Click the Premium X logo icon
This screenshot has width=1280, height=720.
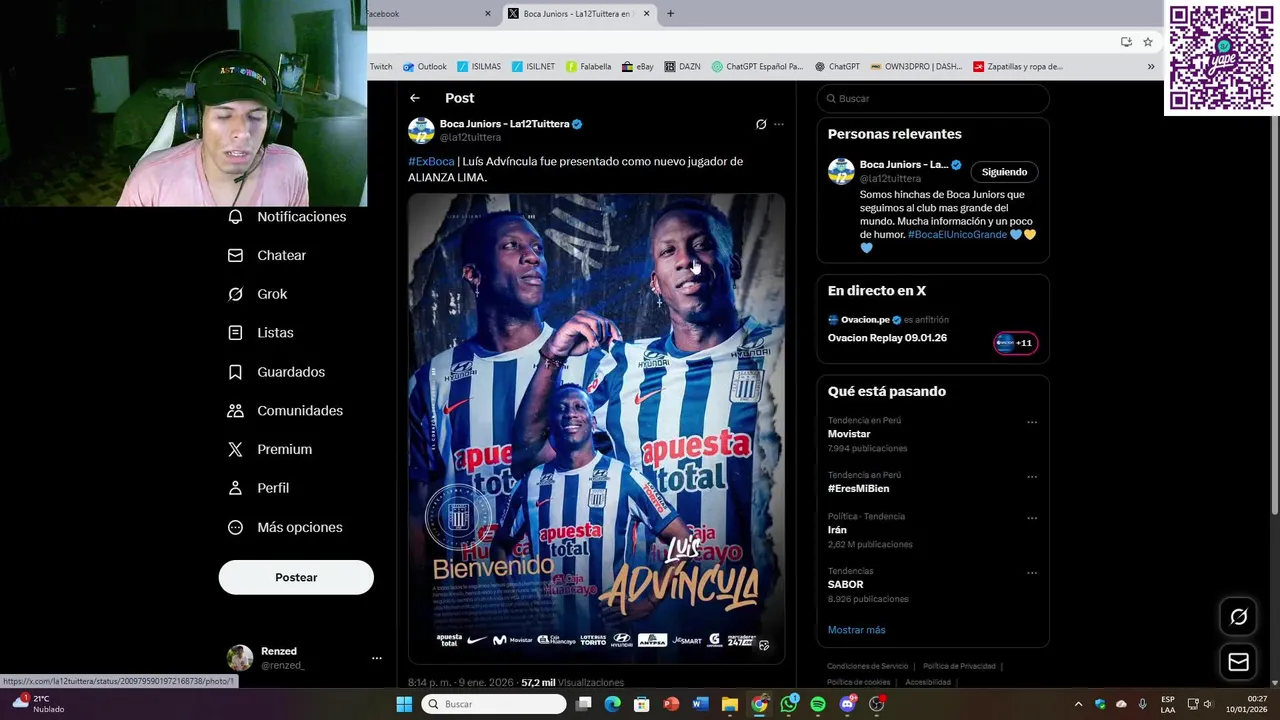pyautogui.click(x=235, y=450)
